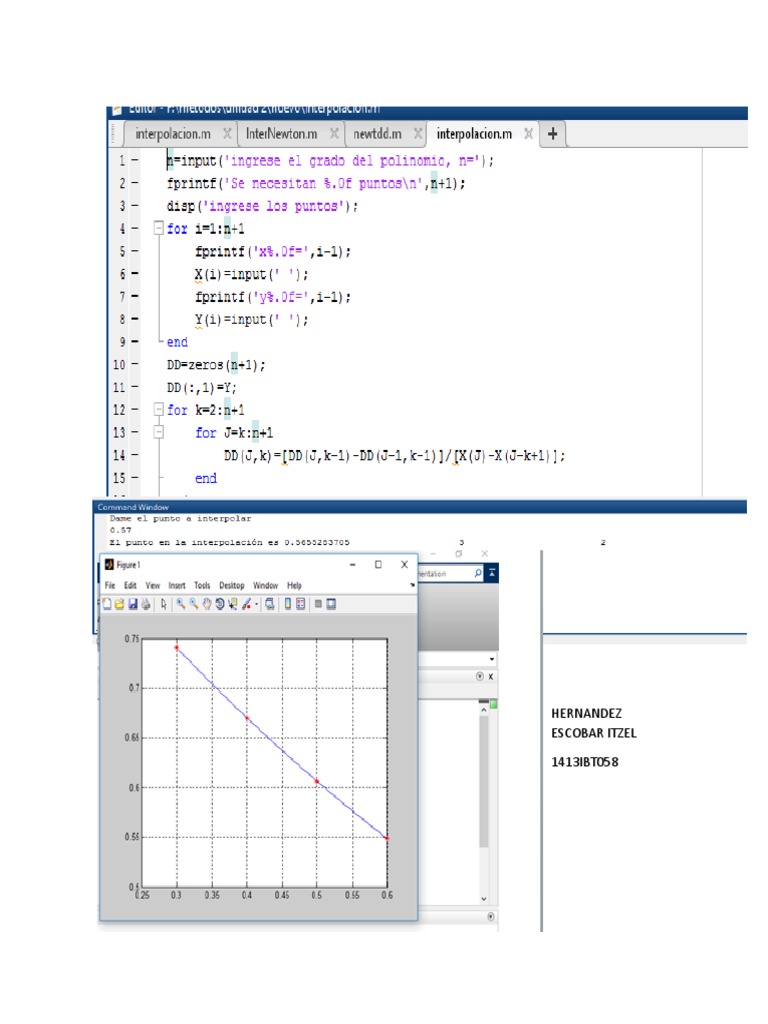
Task: Choose the Rotate 3D tool
Action: tap(220, 604)
